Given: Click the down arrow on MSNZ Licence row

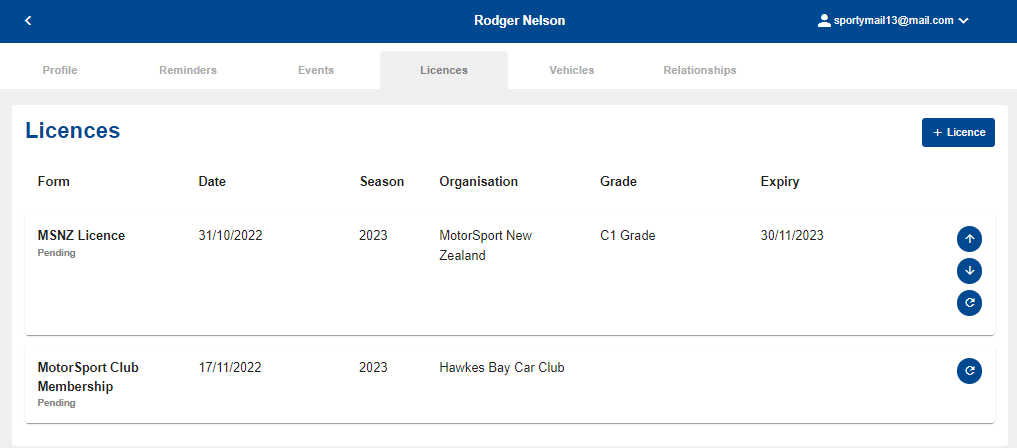Looking at the screenshot, I should click(x=969, y=271).
